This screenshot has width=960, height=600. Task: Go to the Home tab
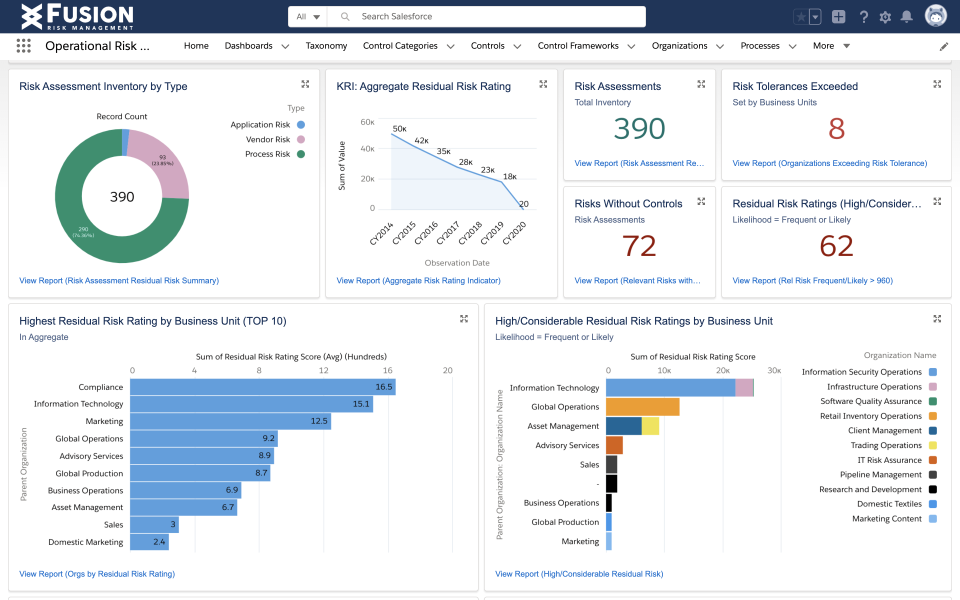pos(196,45)
